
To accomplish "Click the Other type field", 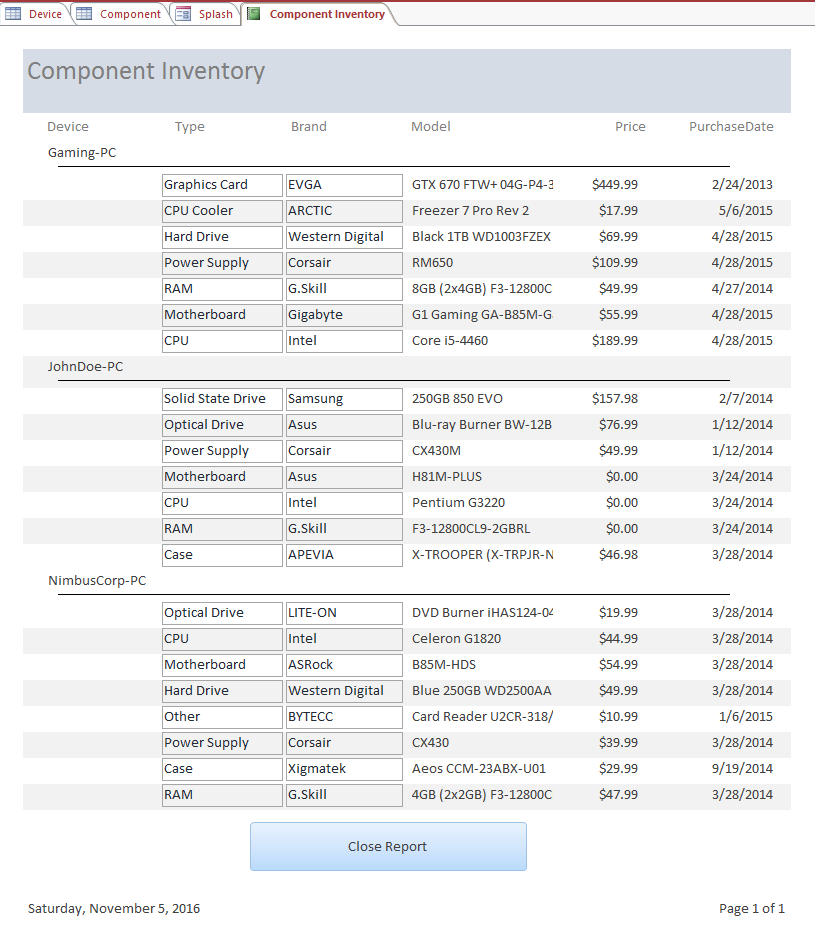I will tap(222, 717).
